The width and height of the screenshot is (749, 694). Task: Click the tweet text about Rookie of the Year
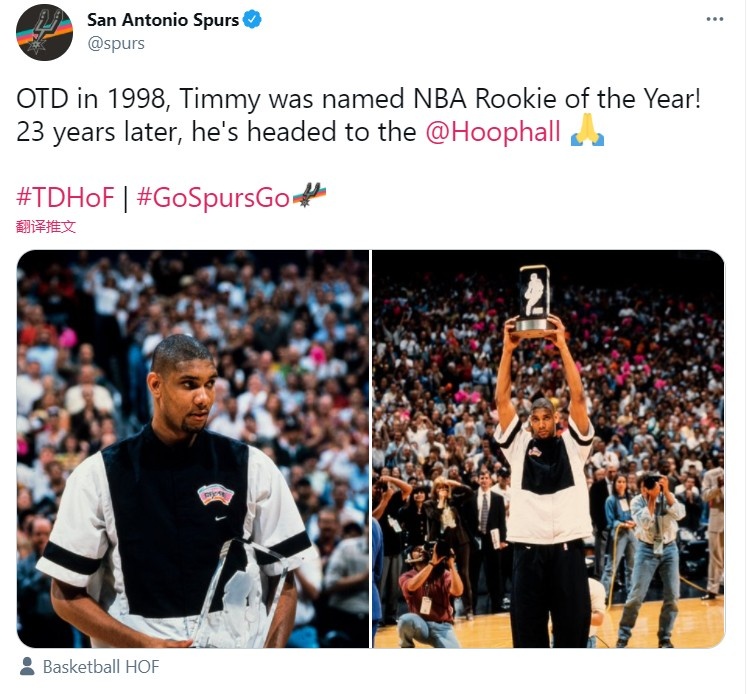pos(359,115)
